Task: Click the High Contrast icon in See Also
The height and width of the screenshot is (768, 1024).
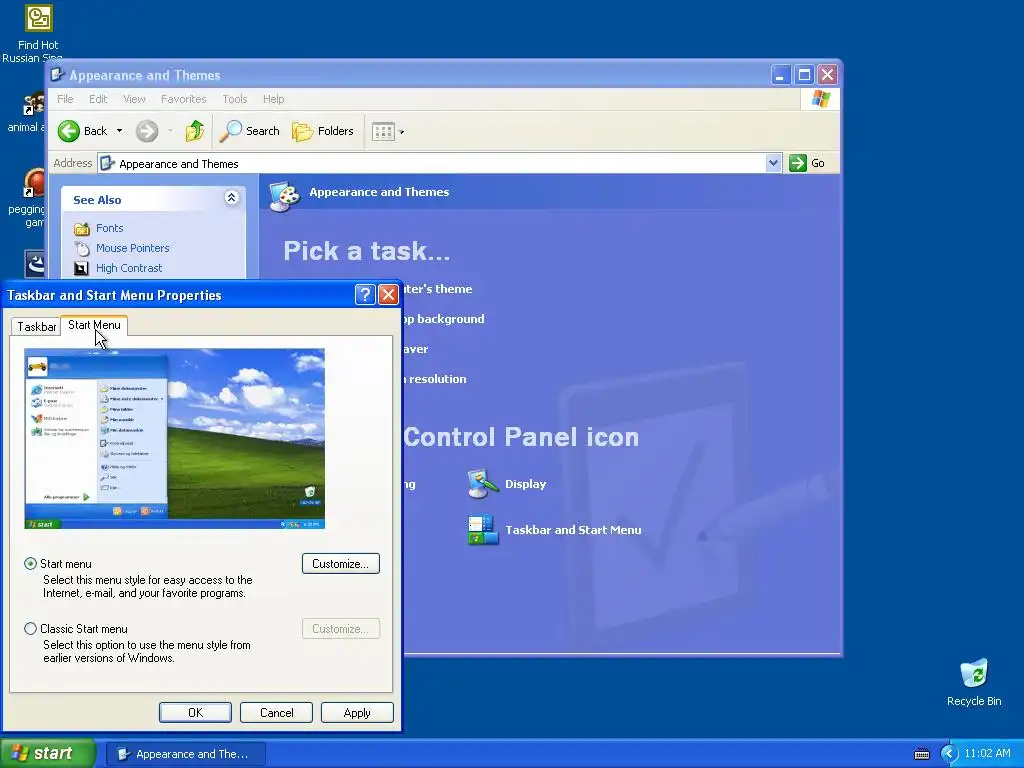Action: click(x=81, y=268)
